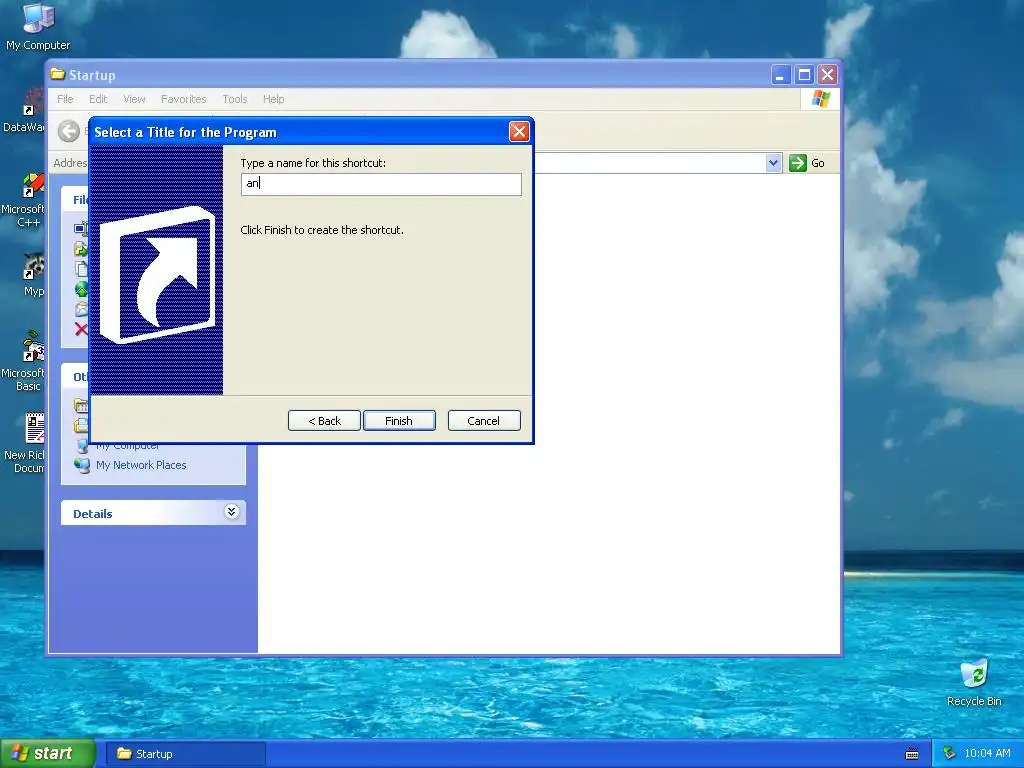The image size is (1024, 768).
Task: Click the red X delete icon in task pane
Action: pyautogui.click(x=81, y=328)
